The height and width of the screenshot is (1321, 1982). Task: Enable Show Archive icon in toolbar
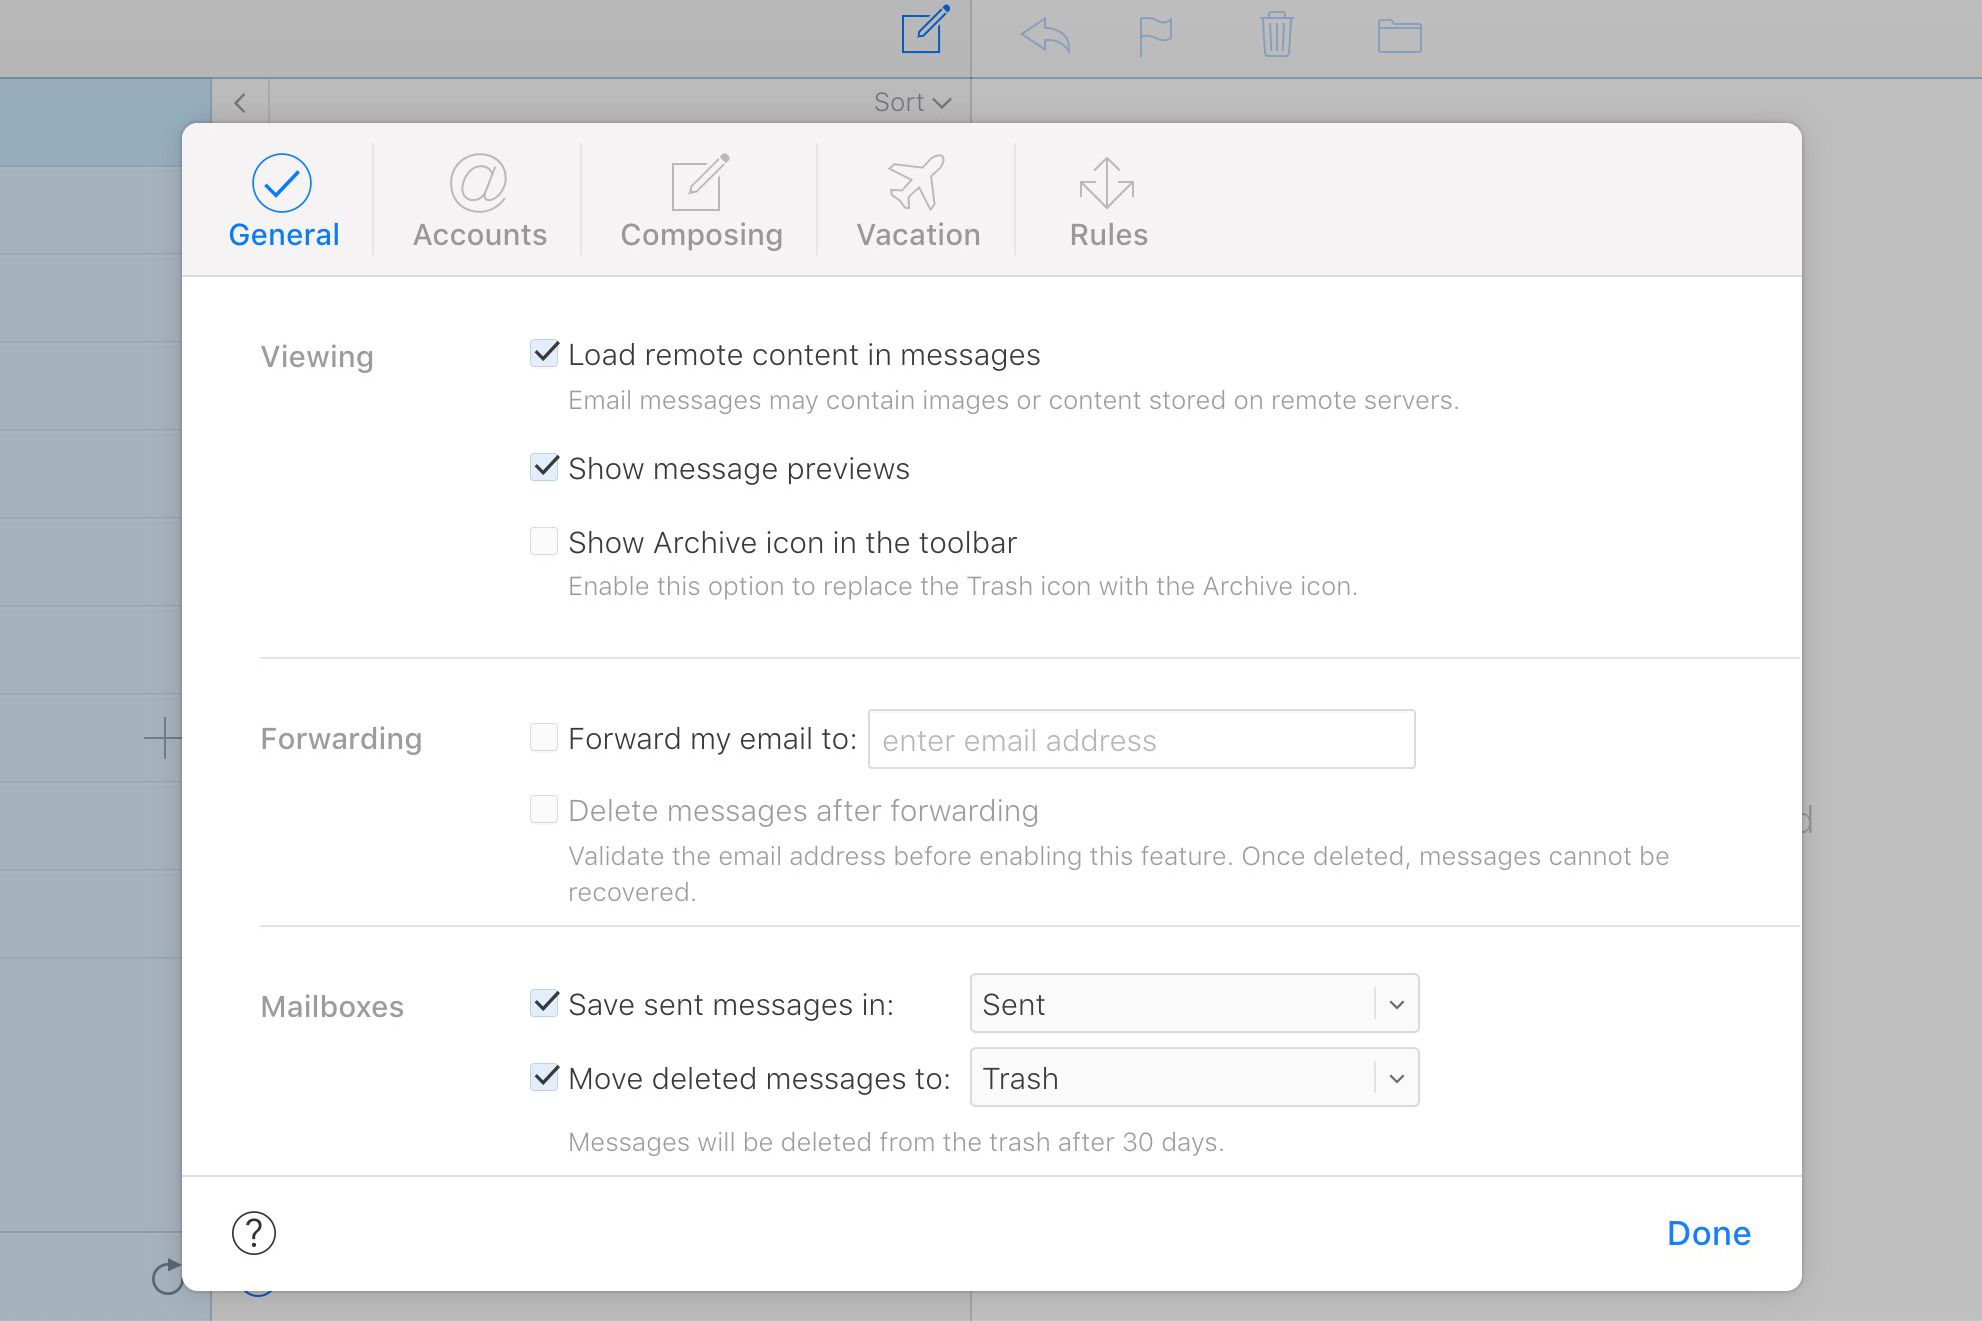[544, 543]
